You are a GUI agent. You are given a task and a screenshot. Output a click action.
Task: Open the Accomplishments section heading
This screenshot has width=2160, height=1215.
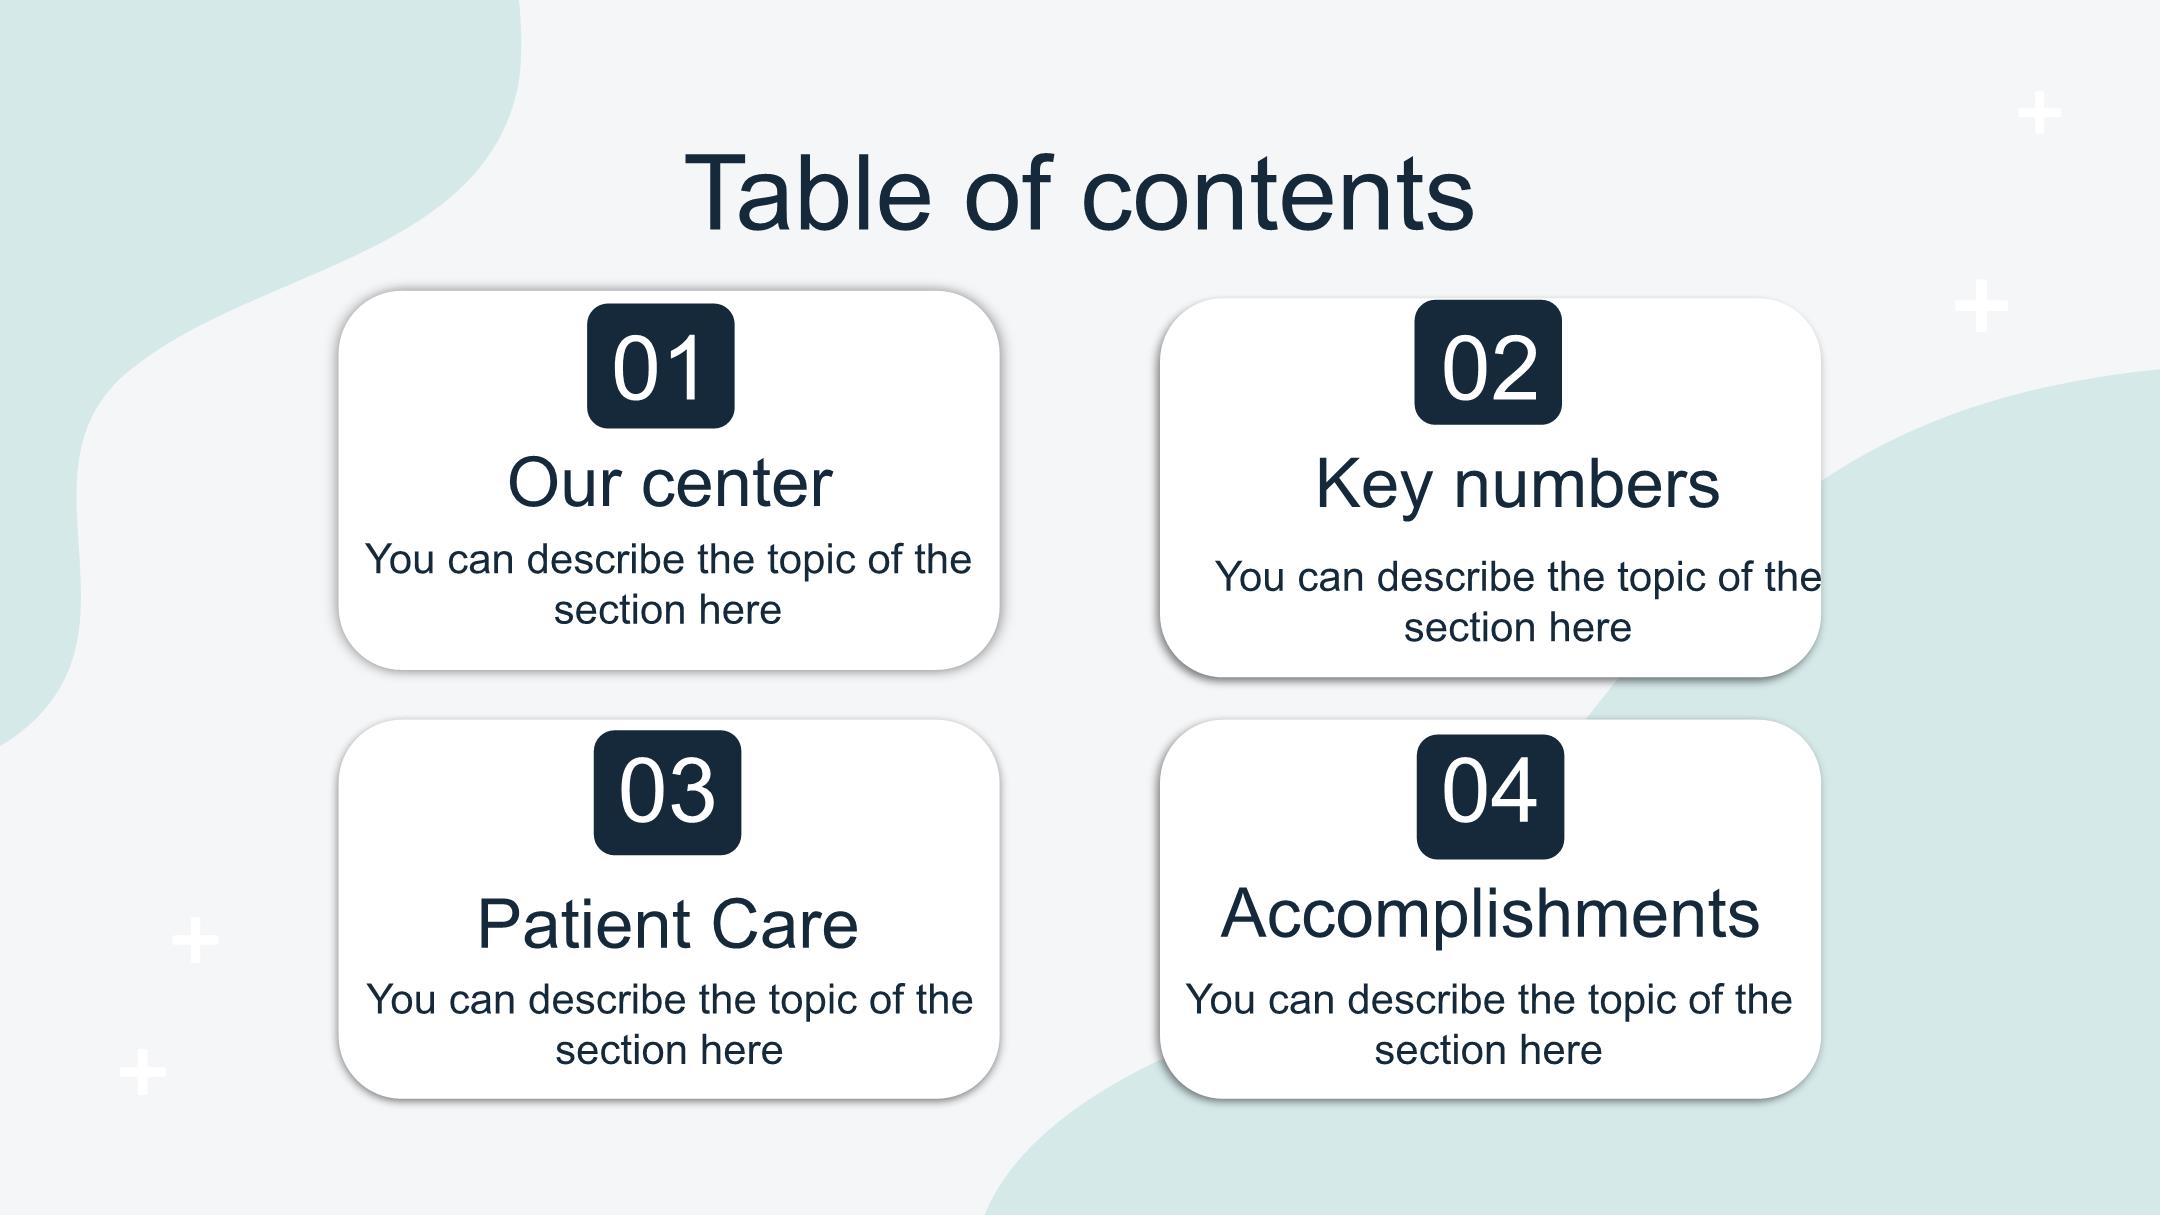(1489, 913)
